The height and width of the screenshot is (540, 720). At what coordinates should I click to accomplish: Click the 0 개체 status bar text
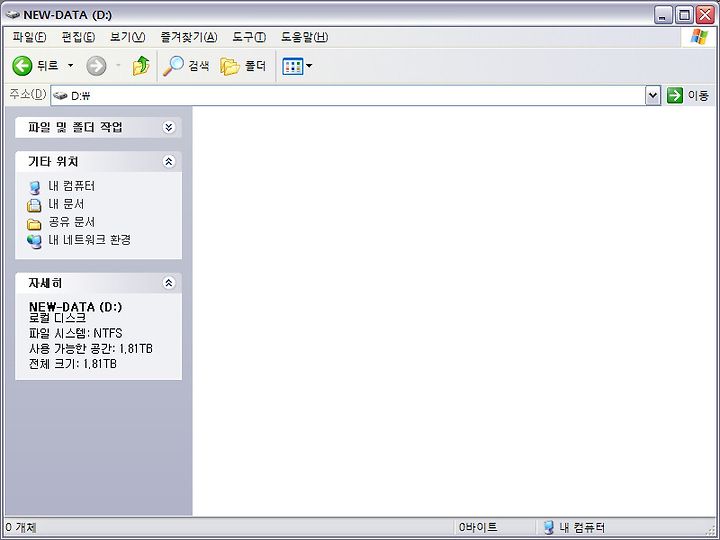(x=21, y=527)
